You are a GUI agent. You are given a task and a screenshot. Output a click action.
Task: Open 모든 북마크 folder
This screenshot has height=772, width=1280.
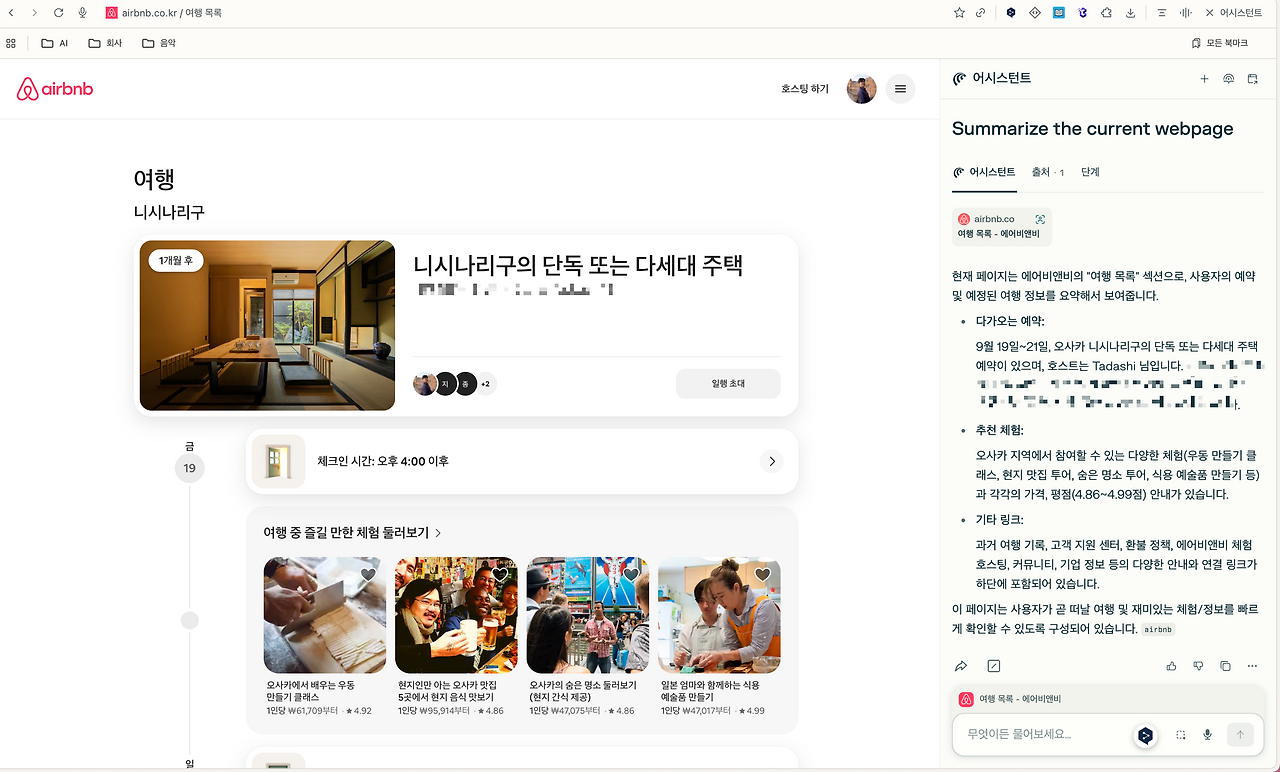[x=1220, y=43]
